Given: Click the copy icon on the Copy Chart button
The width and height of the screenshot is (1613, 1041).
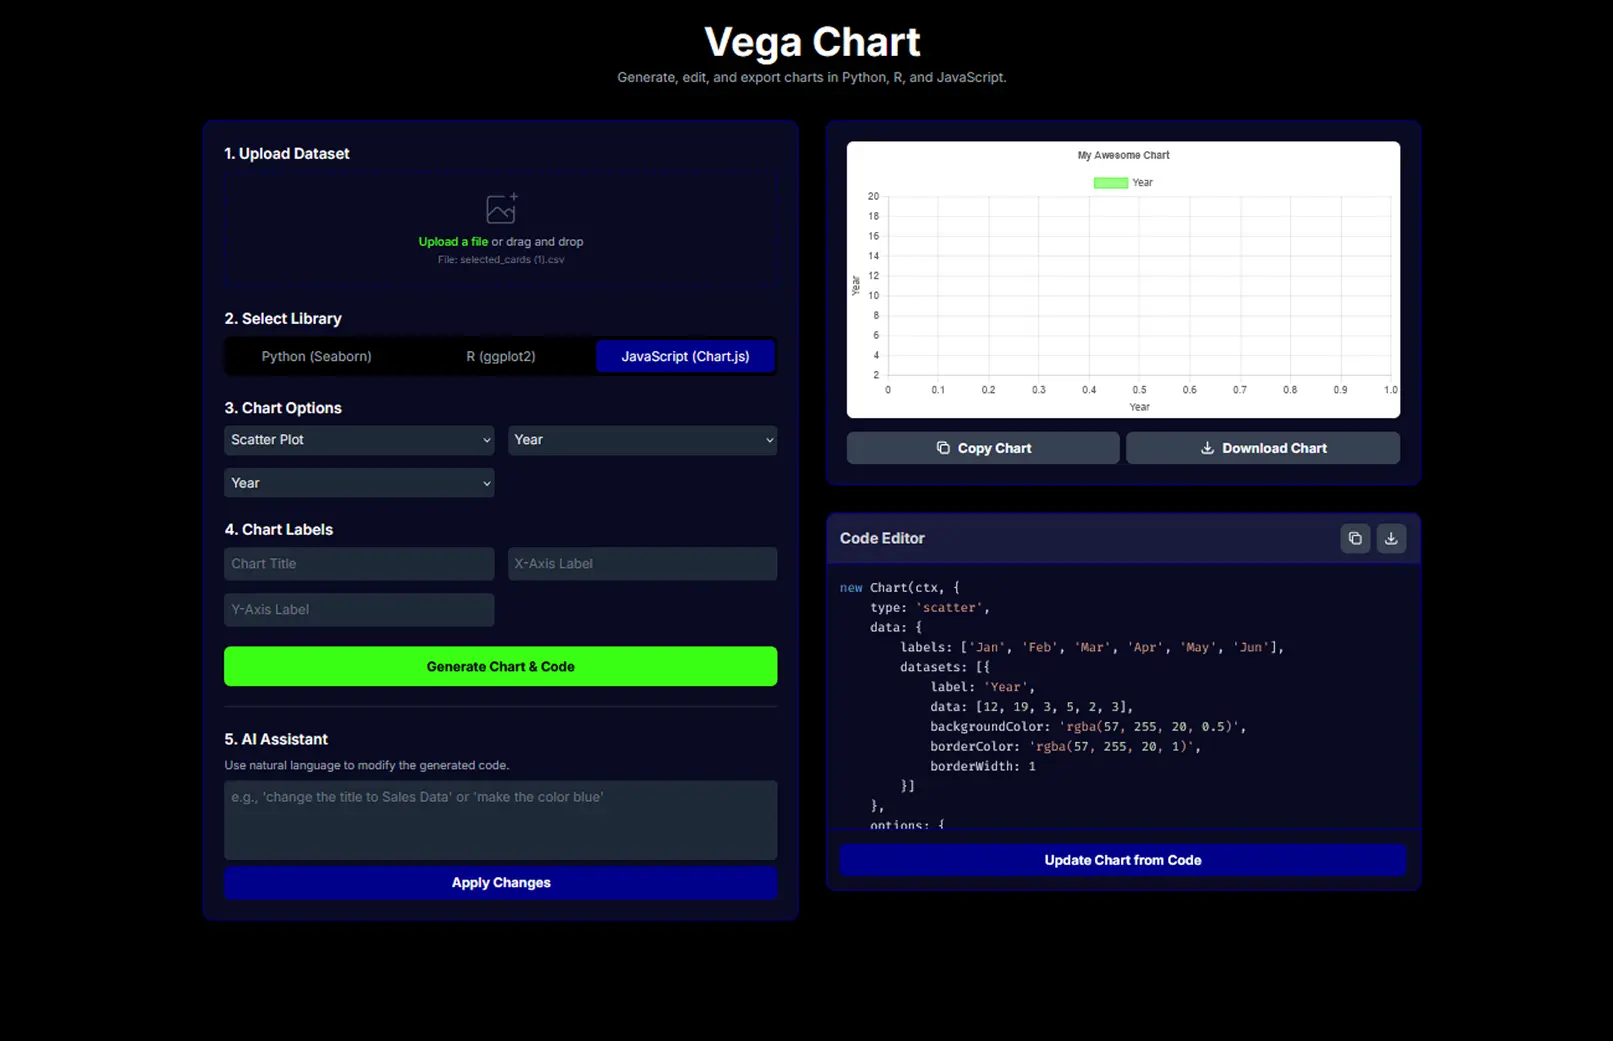Looking at the screenshot, I should (944, 447).
